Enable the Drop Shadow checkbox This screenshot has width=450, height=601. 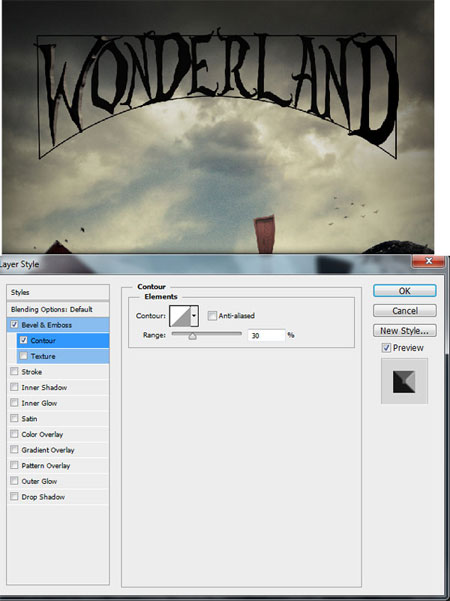(x=14, y=496)
